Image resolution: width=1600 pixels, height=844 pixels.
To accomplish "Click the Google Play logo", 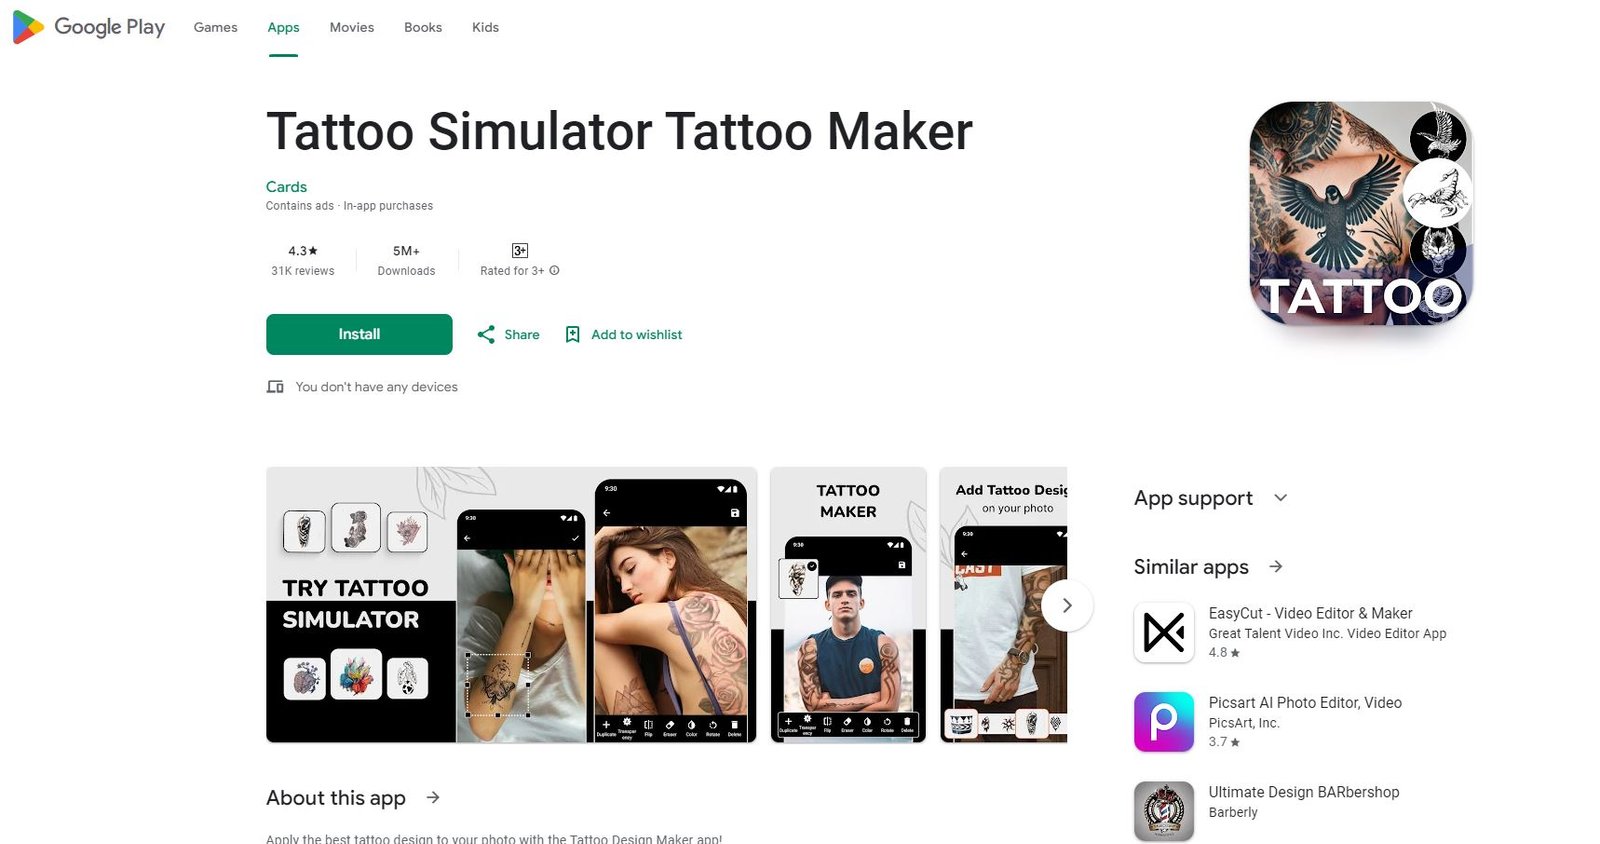I will pyautogui.click(x=88, y=27).
